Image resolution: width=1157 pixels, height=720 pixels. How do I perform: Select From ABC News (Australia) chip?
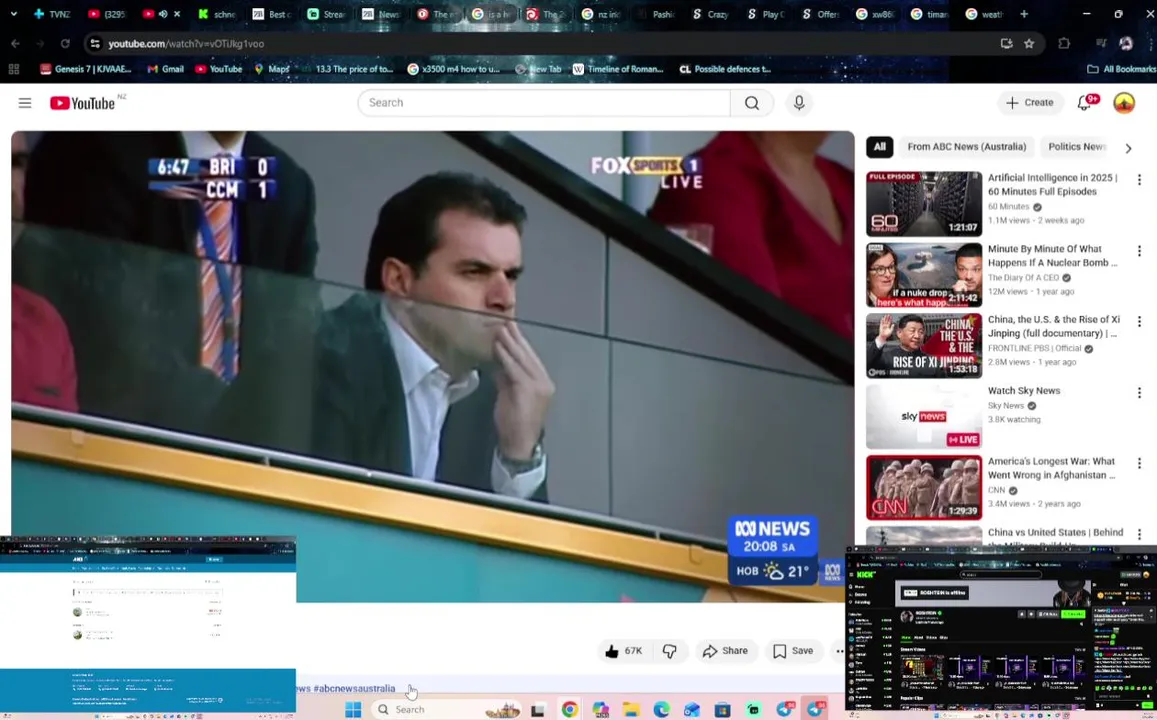point(967,147)
